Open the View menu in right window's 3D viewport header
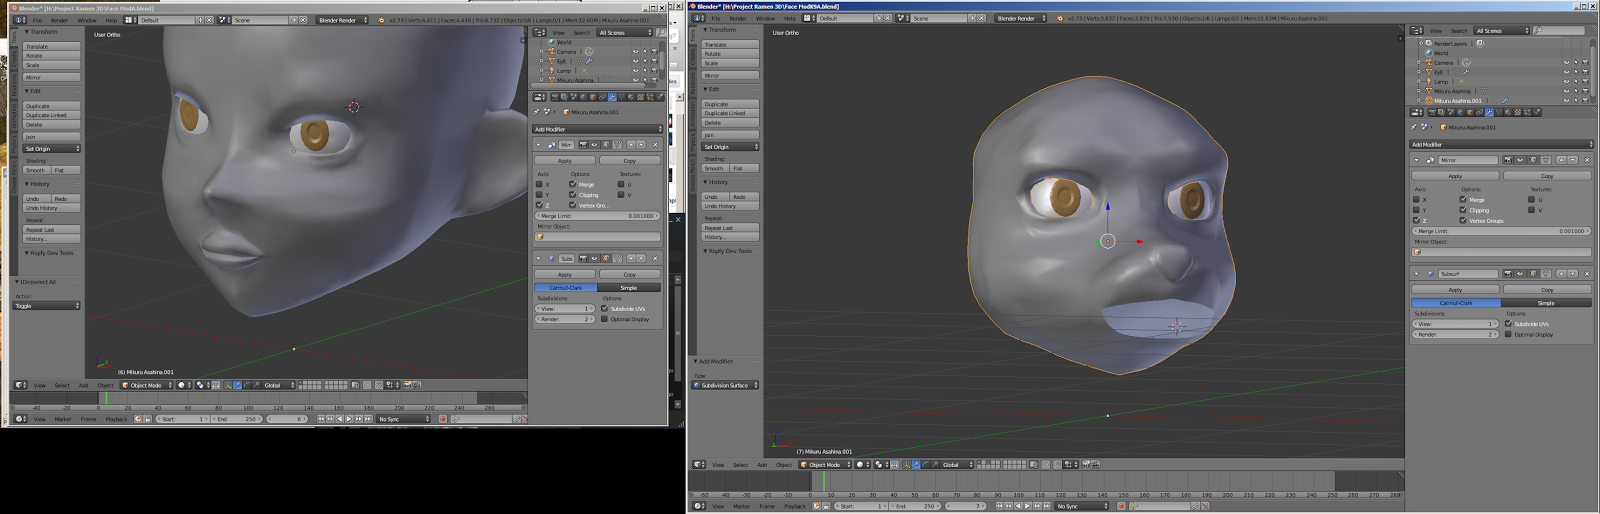 click(718, 465)
